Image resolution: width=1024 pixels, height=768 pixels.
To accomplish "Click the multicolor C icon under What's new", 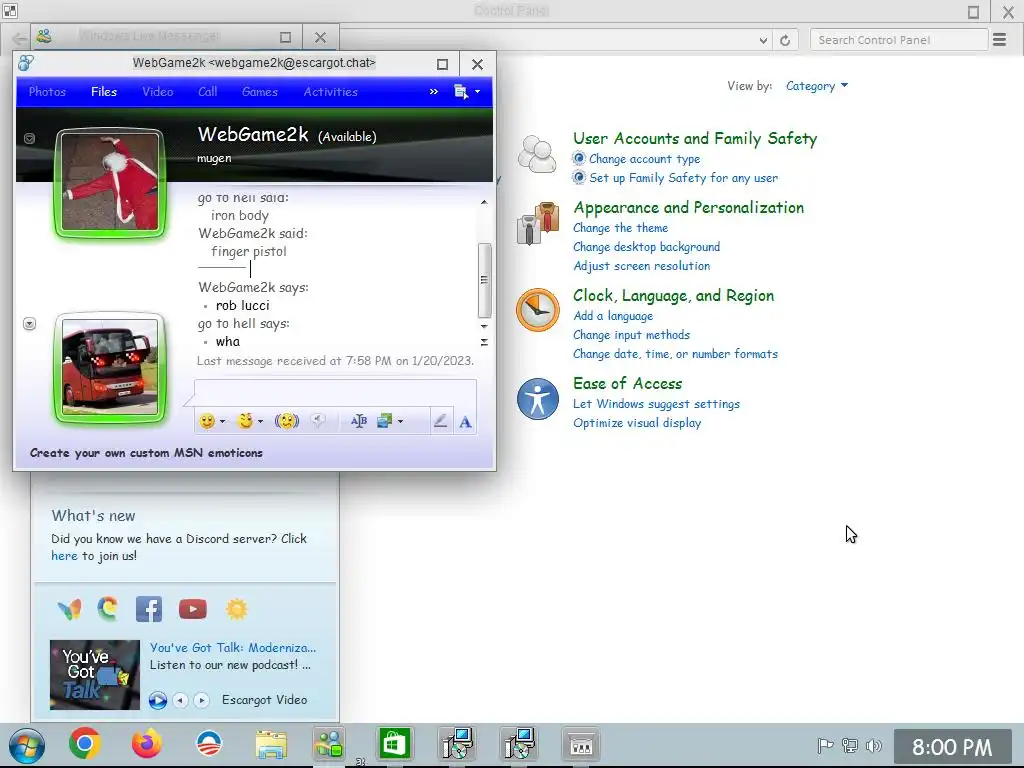I will click(x=108, y=609).
